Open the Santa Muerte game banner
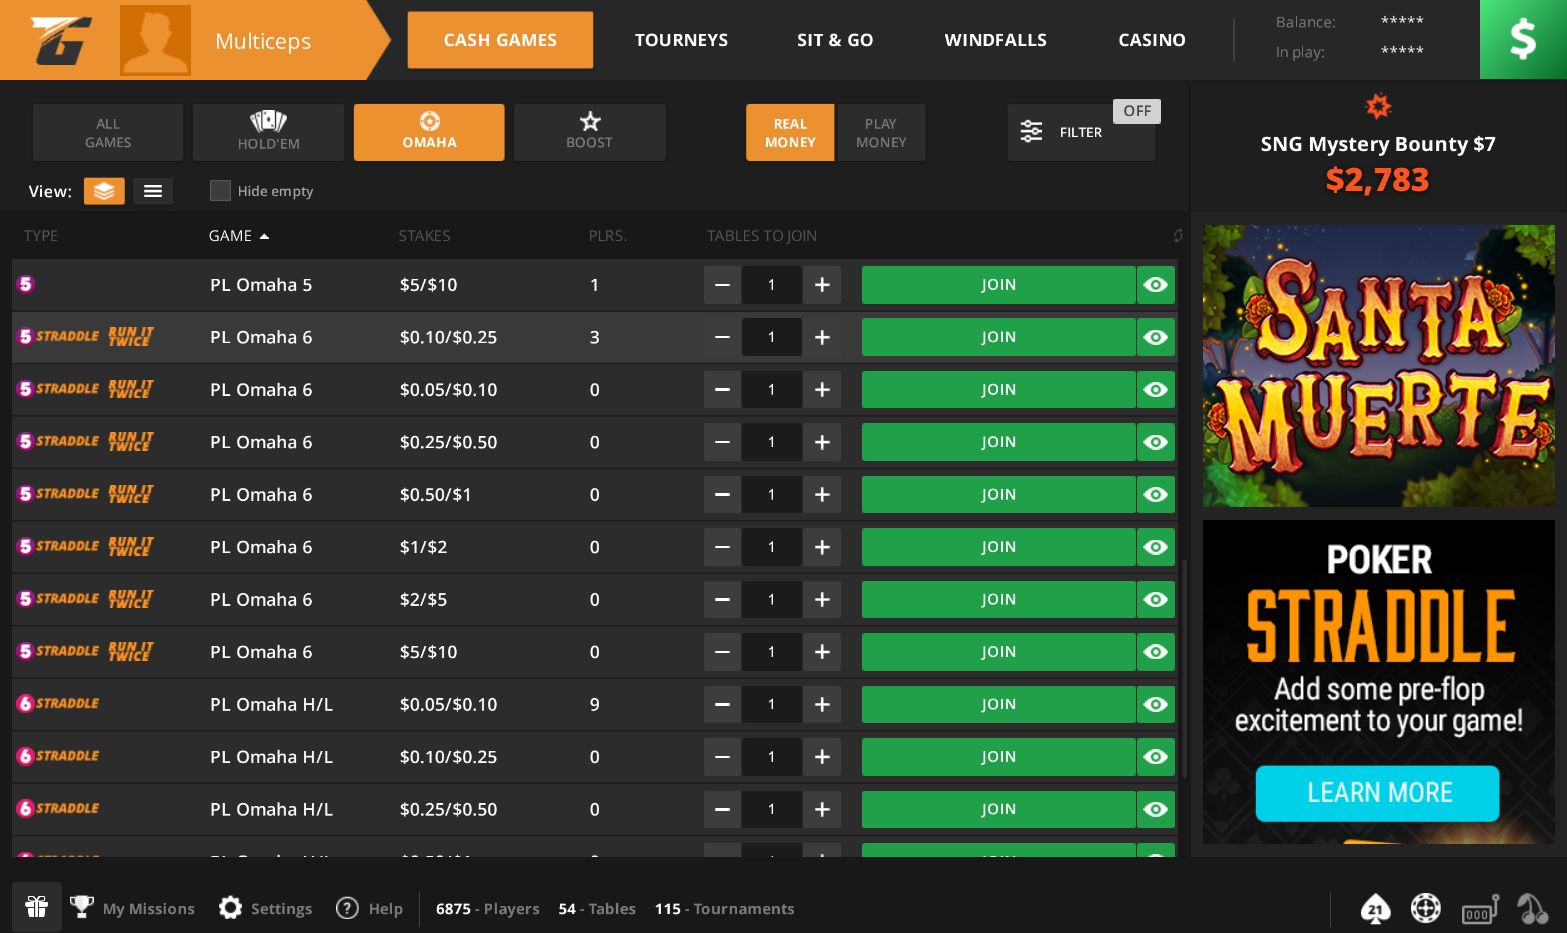 [x=1378, y=366]
